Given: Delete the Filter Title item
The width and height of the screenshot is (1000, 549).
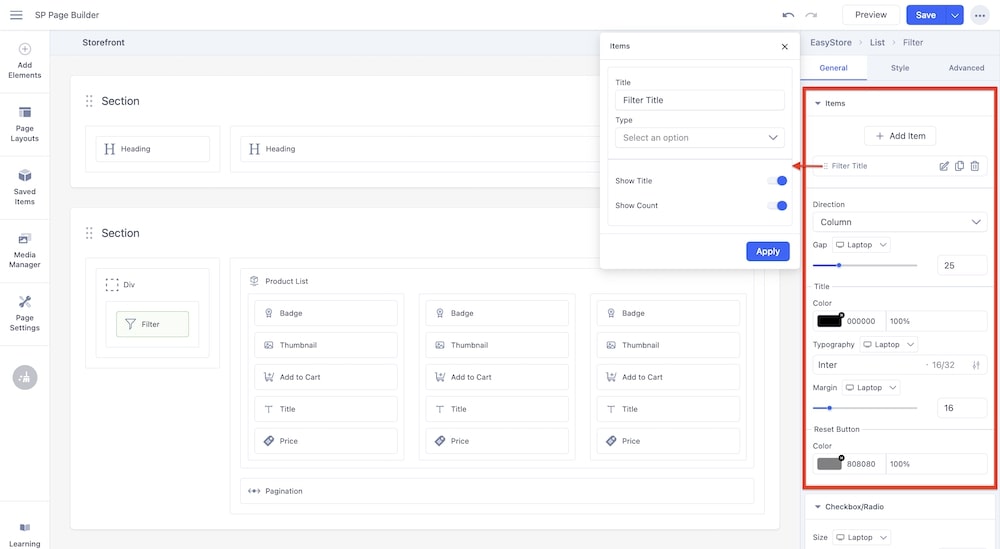Looking at the screenshot, I should coord(975,166).
